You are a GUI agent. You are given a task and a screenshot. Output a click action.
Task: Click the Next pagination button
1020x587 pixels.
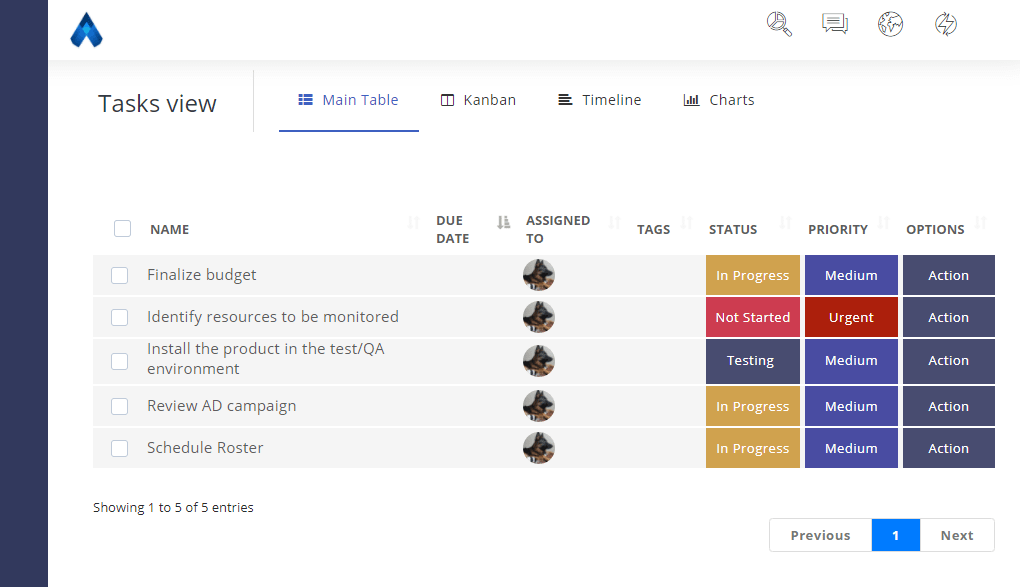(x=956, y=535)
